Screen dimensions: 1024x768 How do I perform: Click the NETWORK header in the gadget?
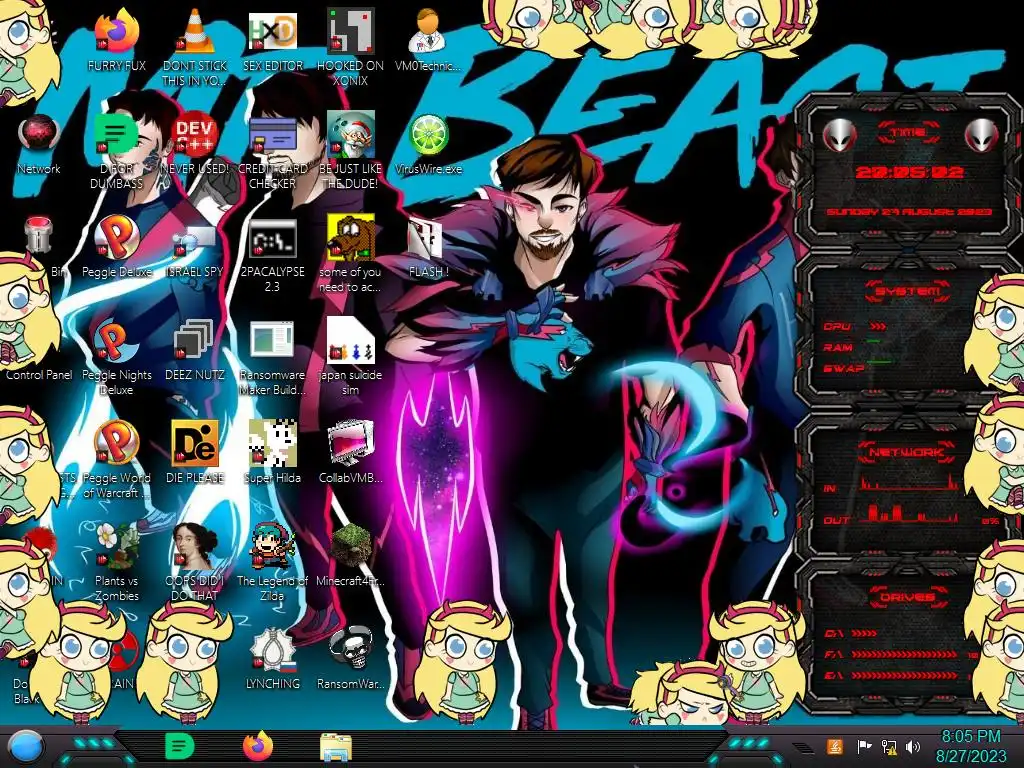[x=908, y=452]
